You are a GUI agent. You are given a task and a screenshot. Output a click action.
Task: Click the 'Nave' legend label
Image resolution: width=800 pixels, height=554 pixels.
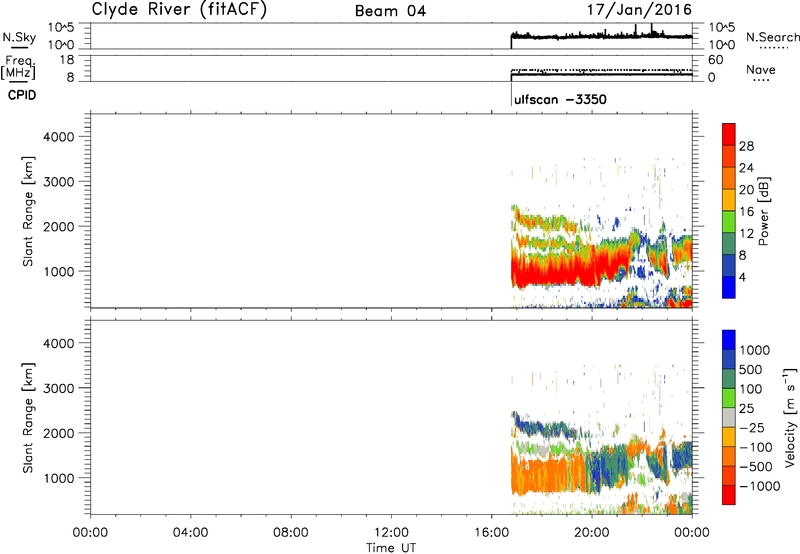point(761,69)
